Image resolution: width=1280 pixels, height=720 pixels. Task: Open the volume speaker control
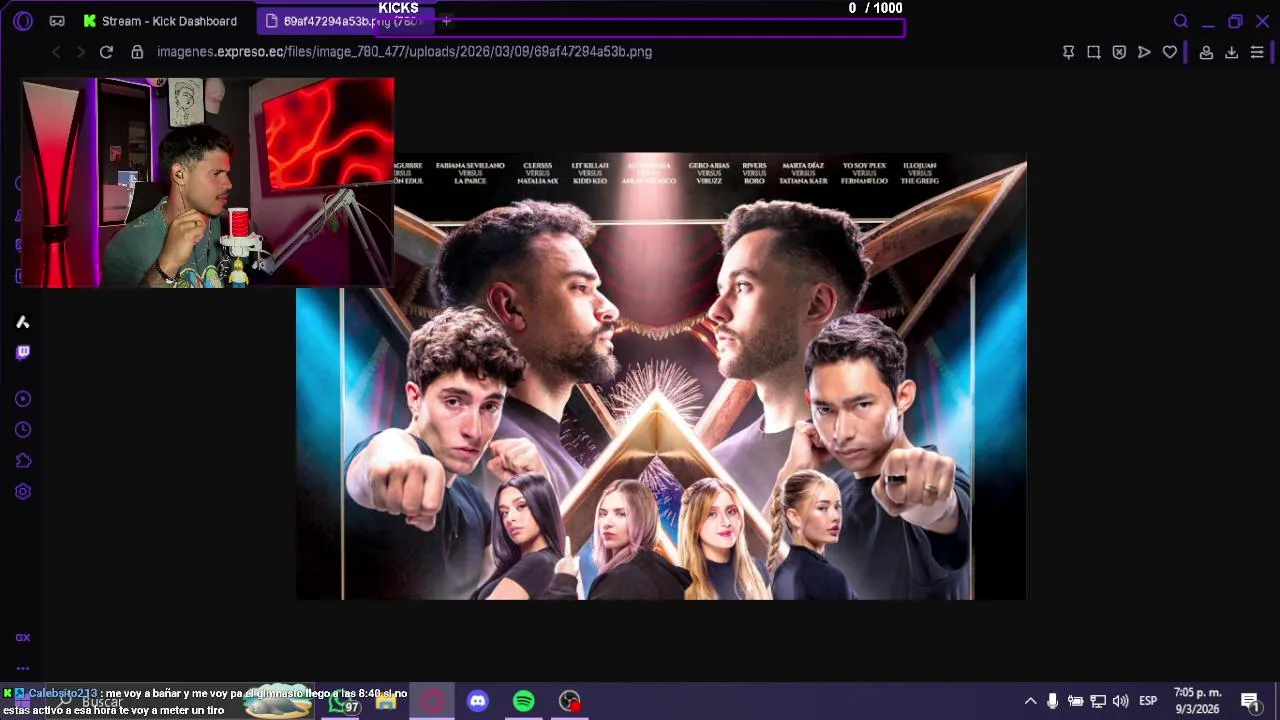point(1120,701)
